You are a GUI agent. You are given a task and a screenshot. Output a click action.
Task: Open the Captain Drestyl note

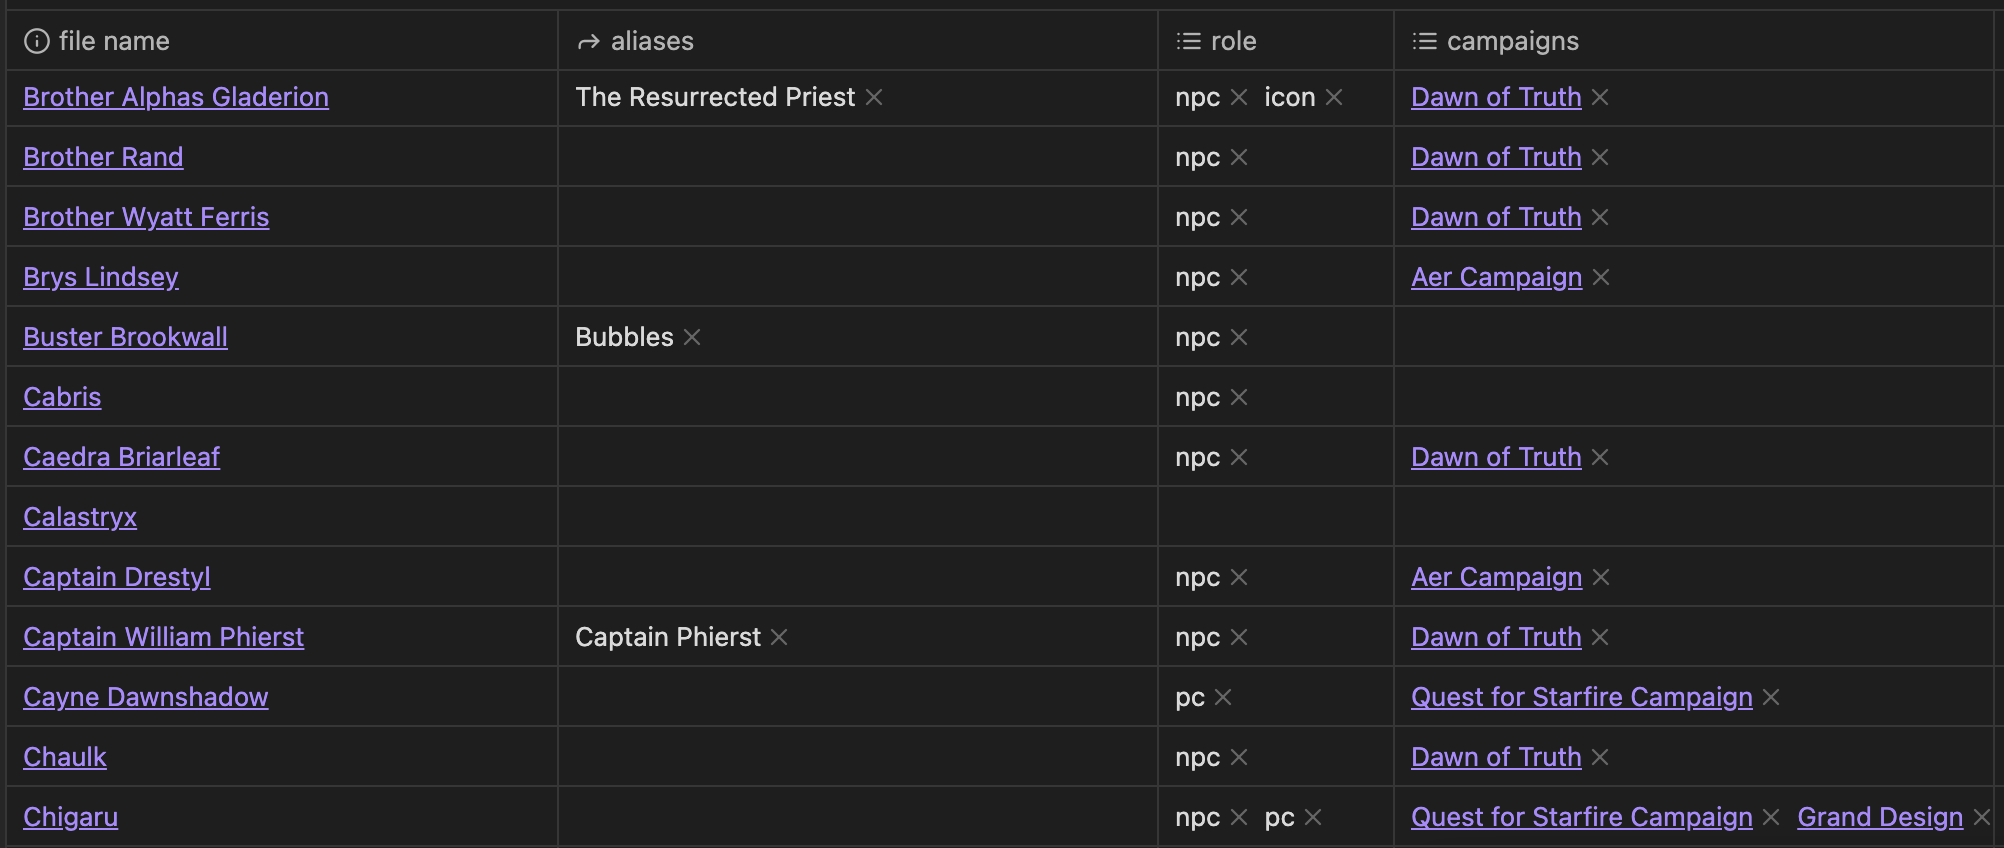point(116,577)
